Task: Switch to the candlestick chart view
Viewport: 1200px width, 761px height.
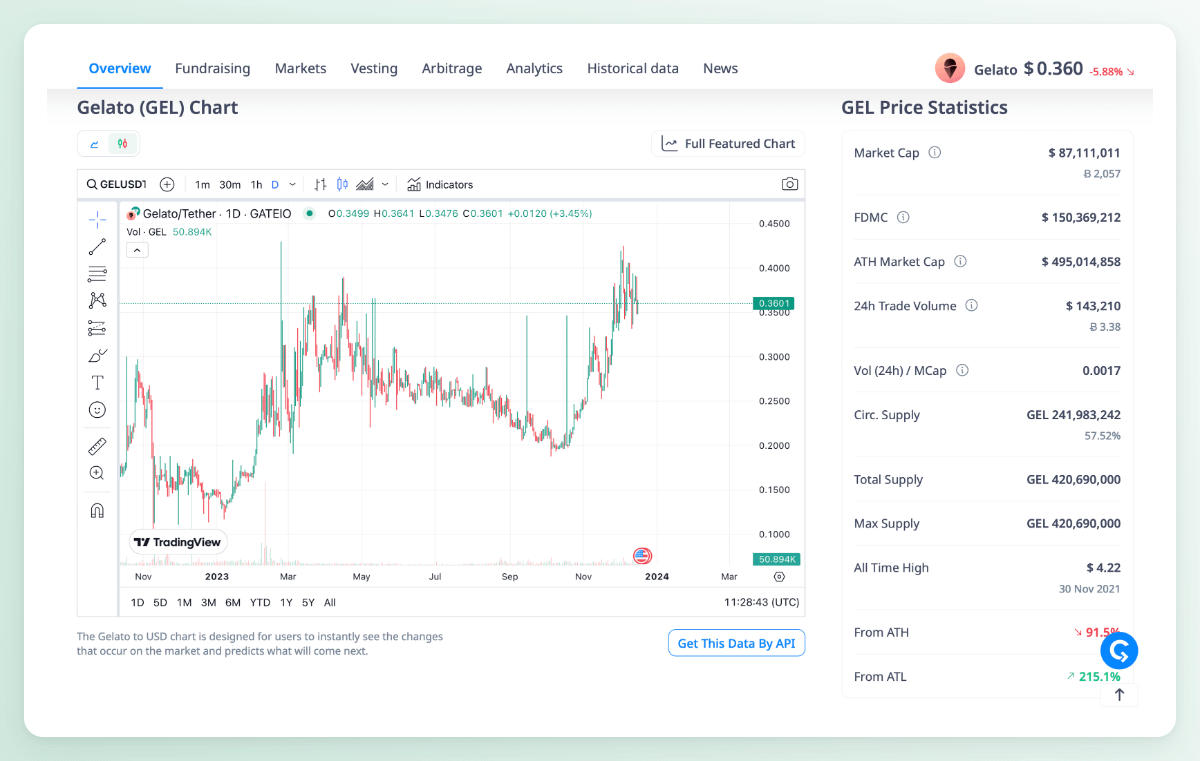Action: pos(122,144)
